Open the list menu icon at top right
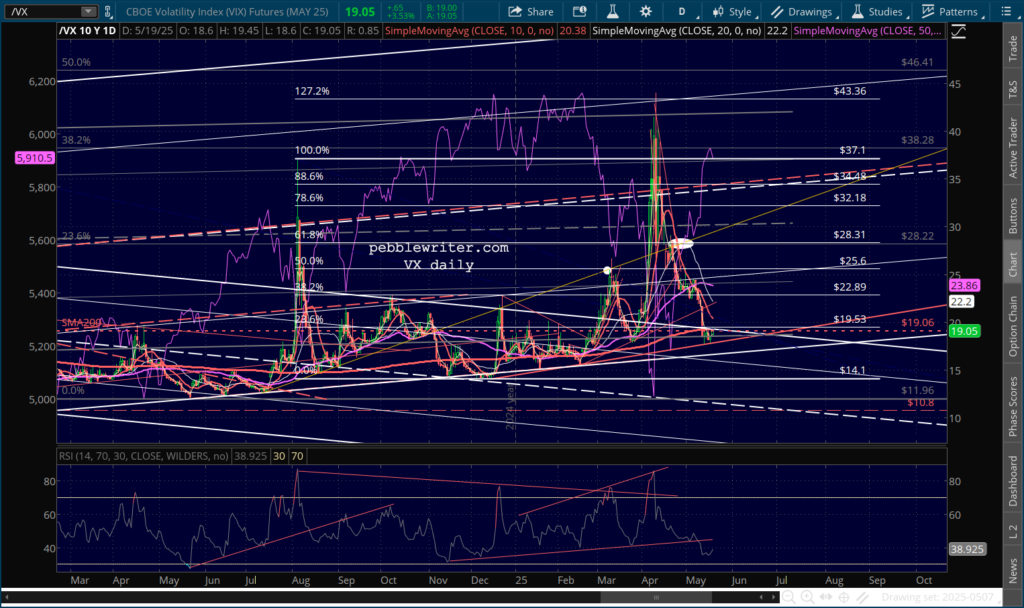The height and width of the screenshot is (608, 1024). point(1008,12)
